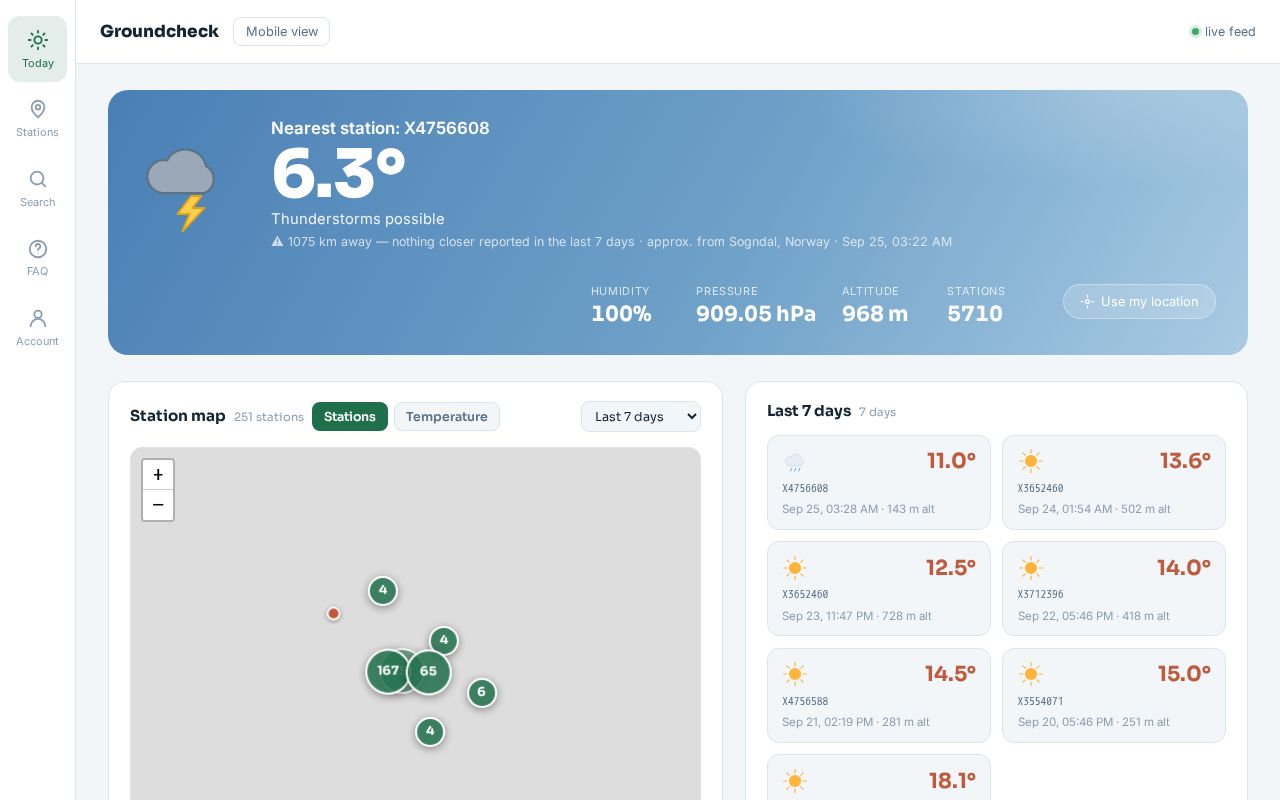Screen dimensions: 1280x800
Task: Click the rain cloud icon on the 11.0° card
Action: coord(795,462)
